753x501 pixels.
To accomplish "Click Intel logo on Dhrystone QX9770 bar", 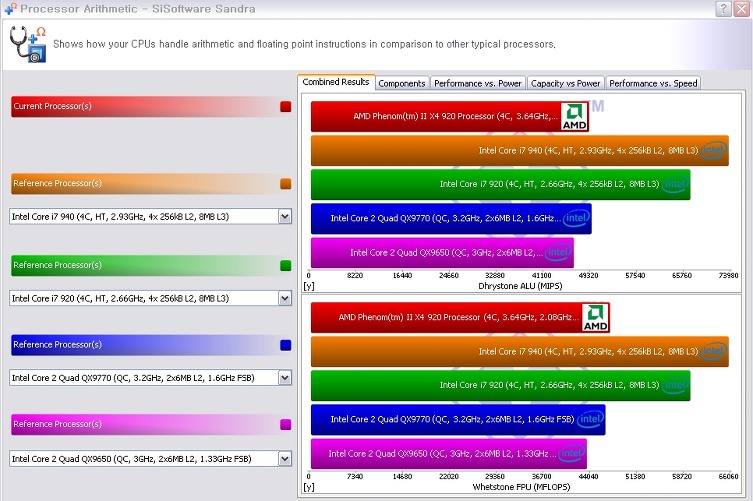I will 576,218.
